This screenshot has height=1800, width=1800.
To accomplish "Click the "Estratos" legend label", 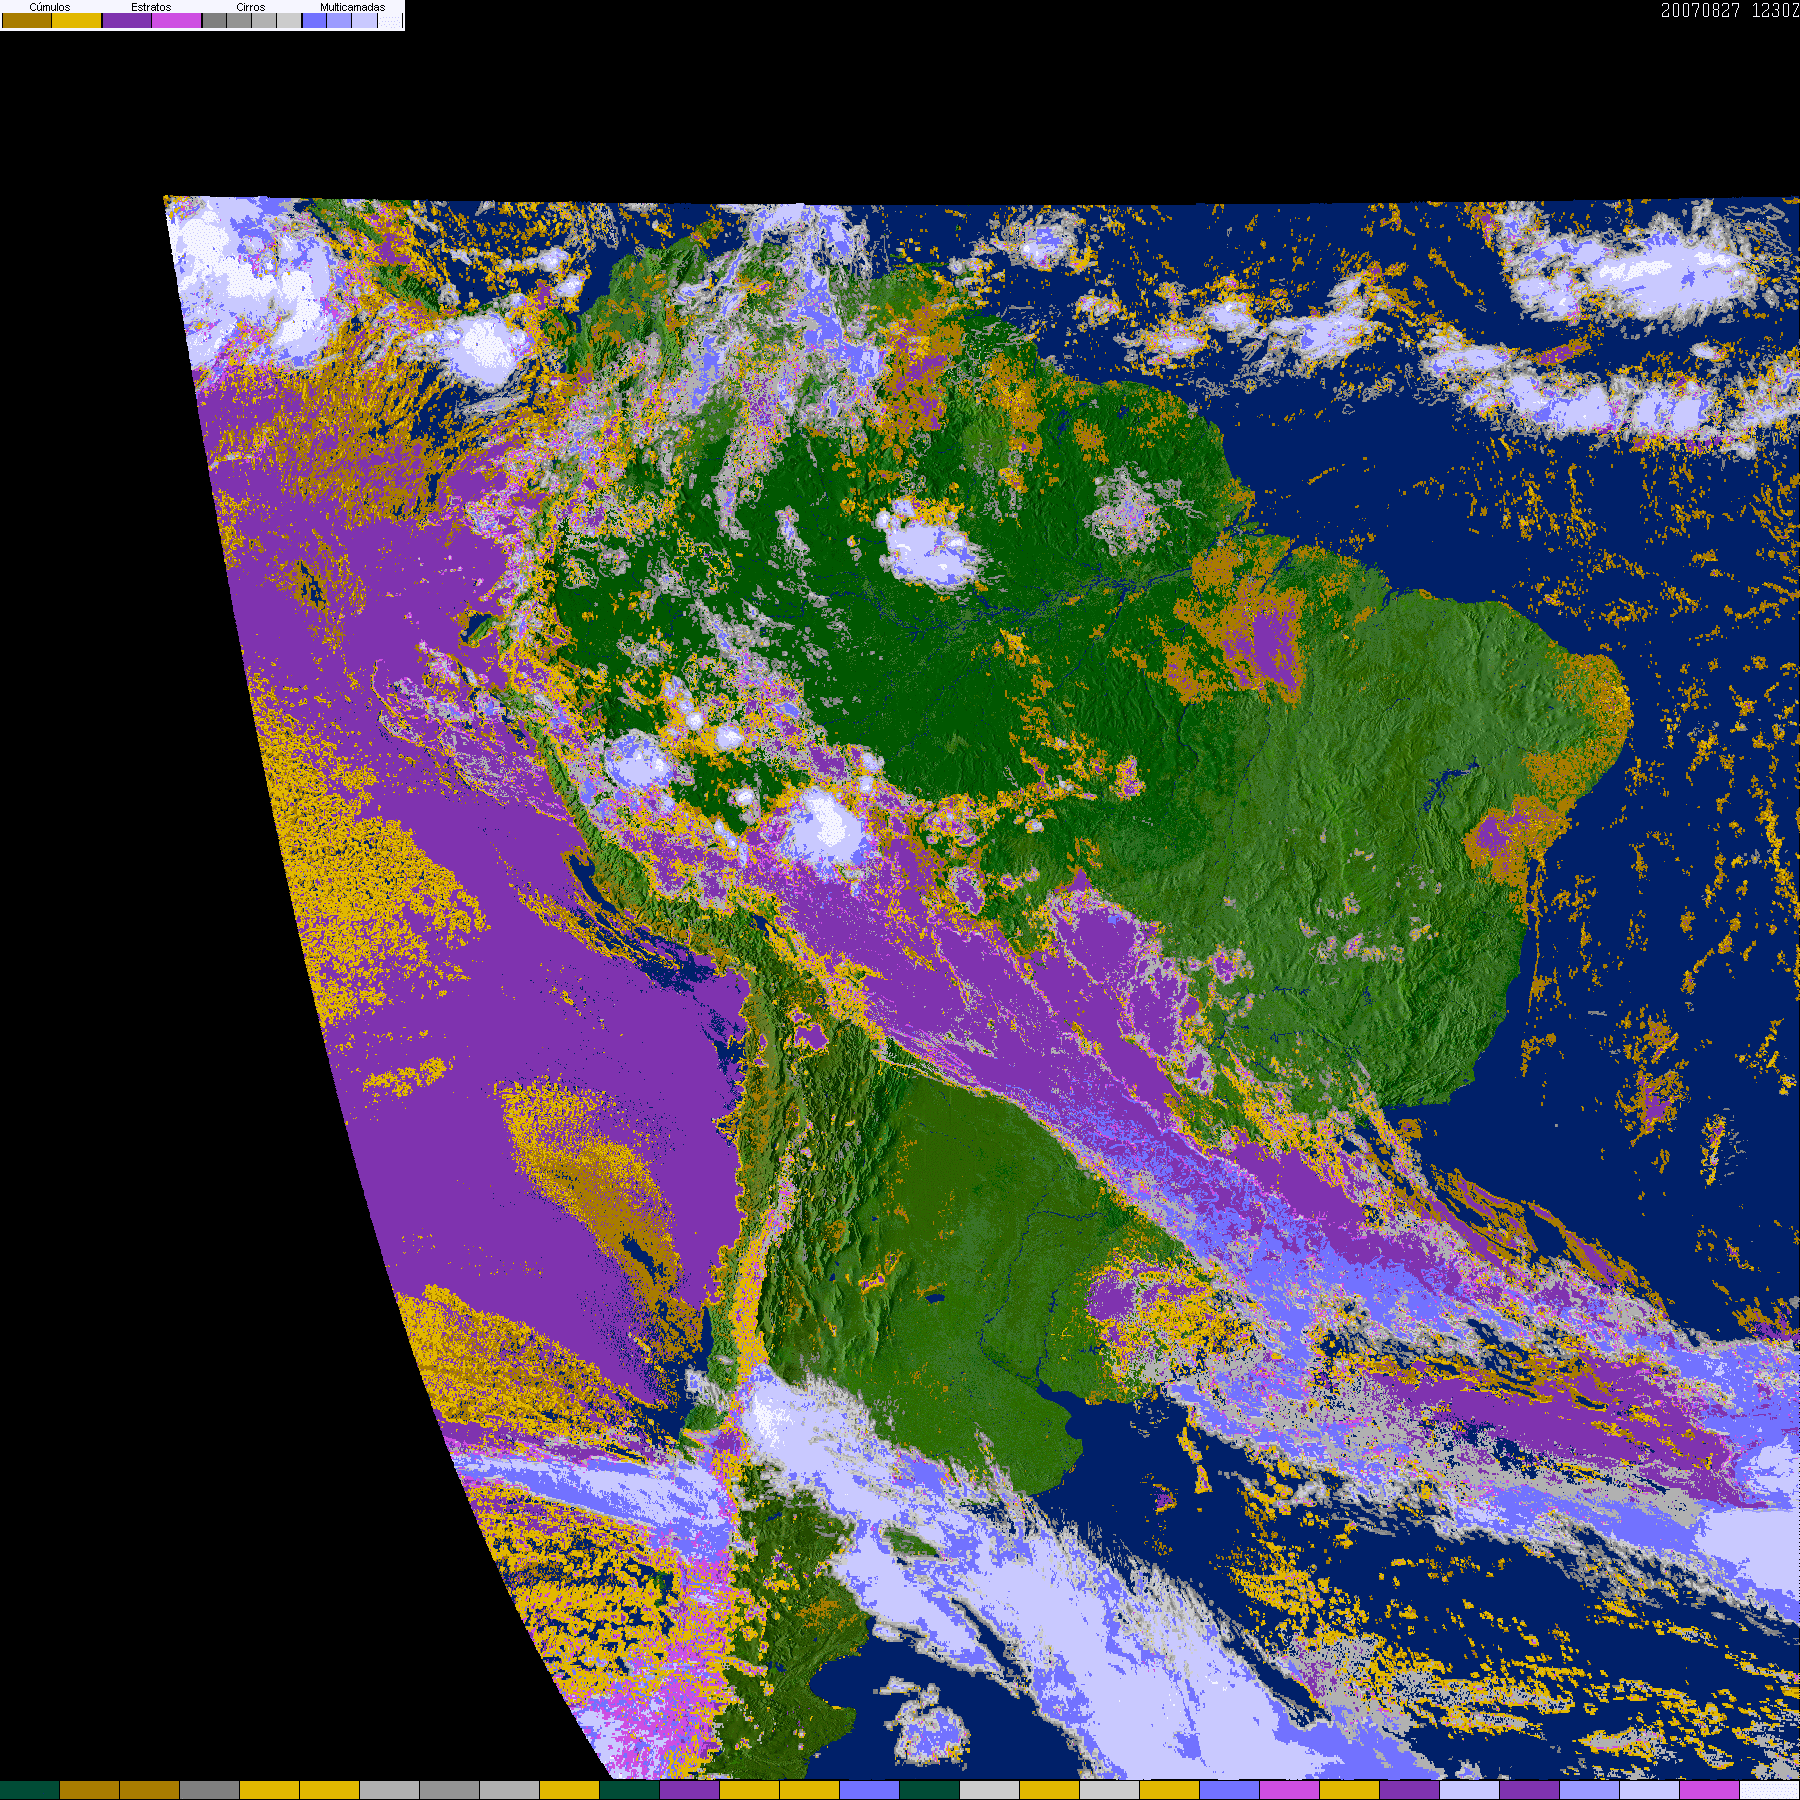I will pos(151,7).
